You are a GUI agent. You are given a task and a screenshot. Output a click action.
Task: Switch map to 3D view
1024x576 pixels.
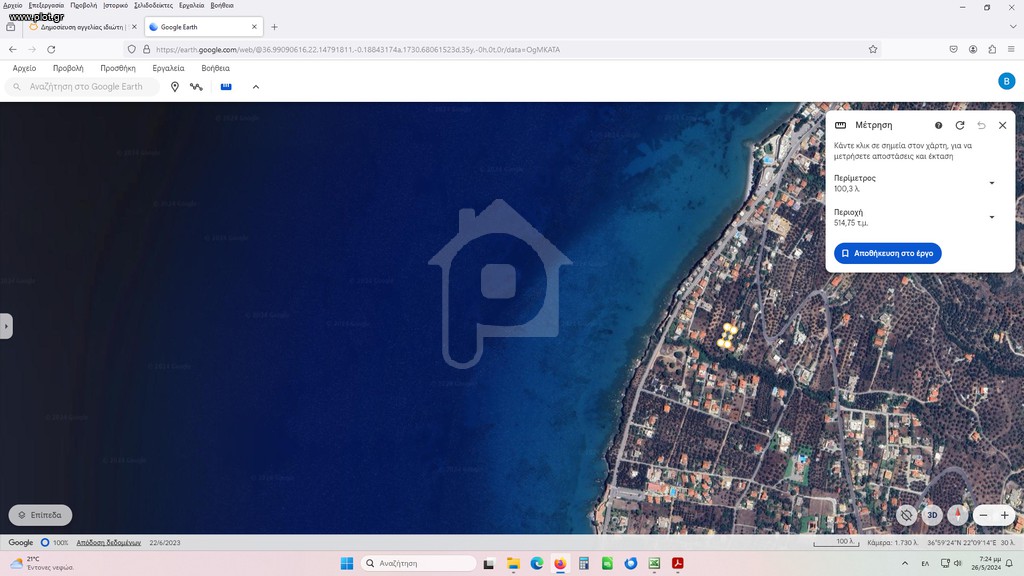[932, 515]
